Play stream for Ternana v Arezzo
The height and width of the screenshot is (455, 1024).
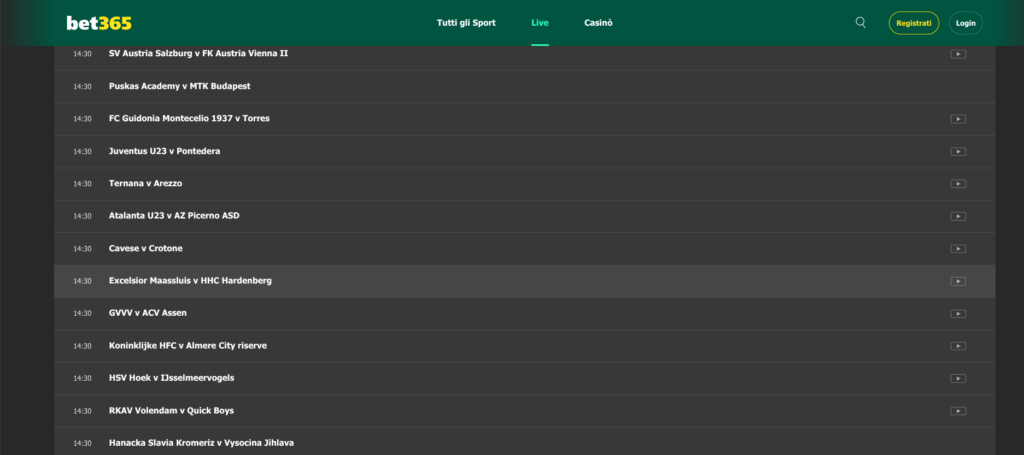click(x=958, y=183)
